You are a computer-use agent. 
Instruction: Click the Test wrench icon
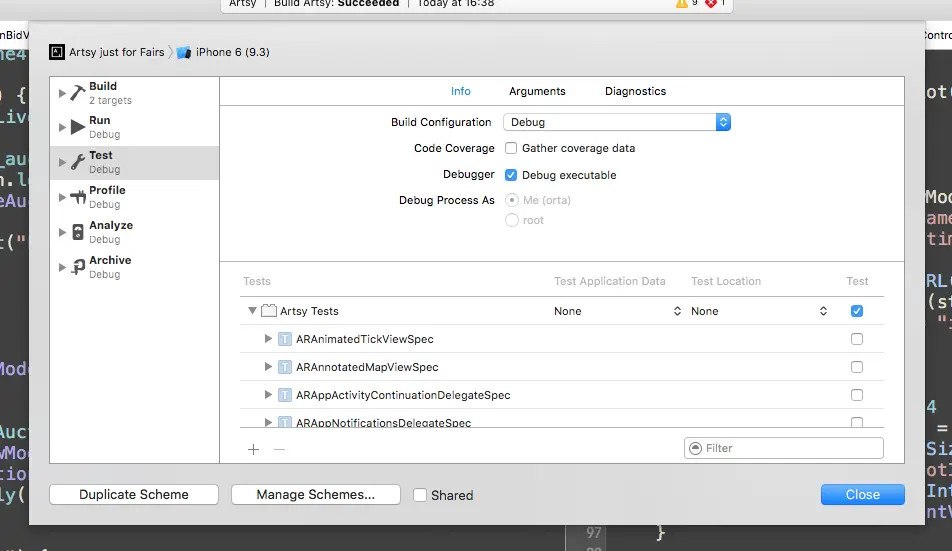pyautogui.click(x=78, y=162)
